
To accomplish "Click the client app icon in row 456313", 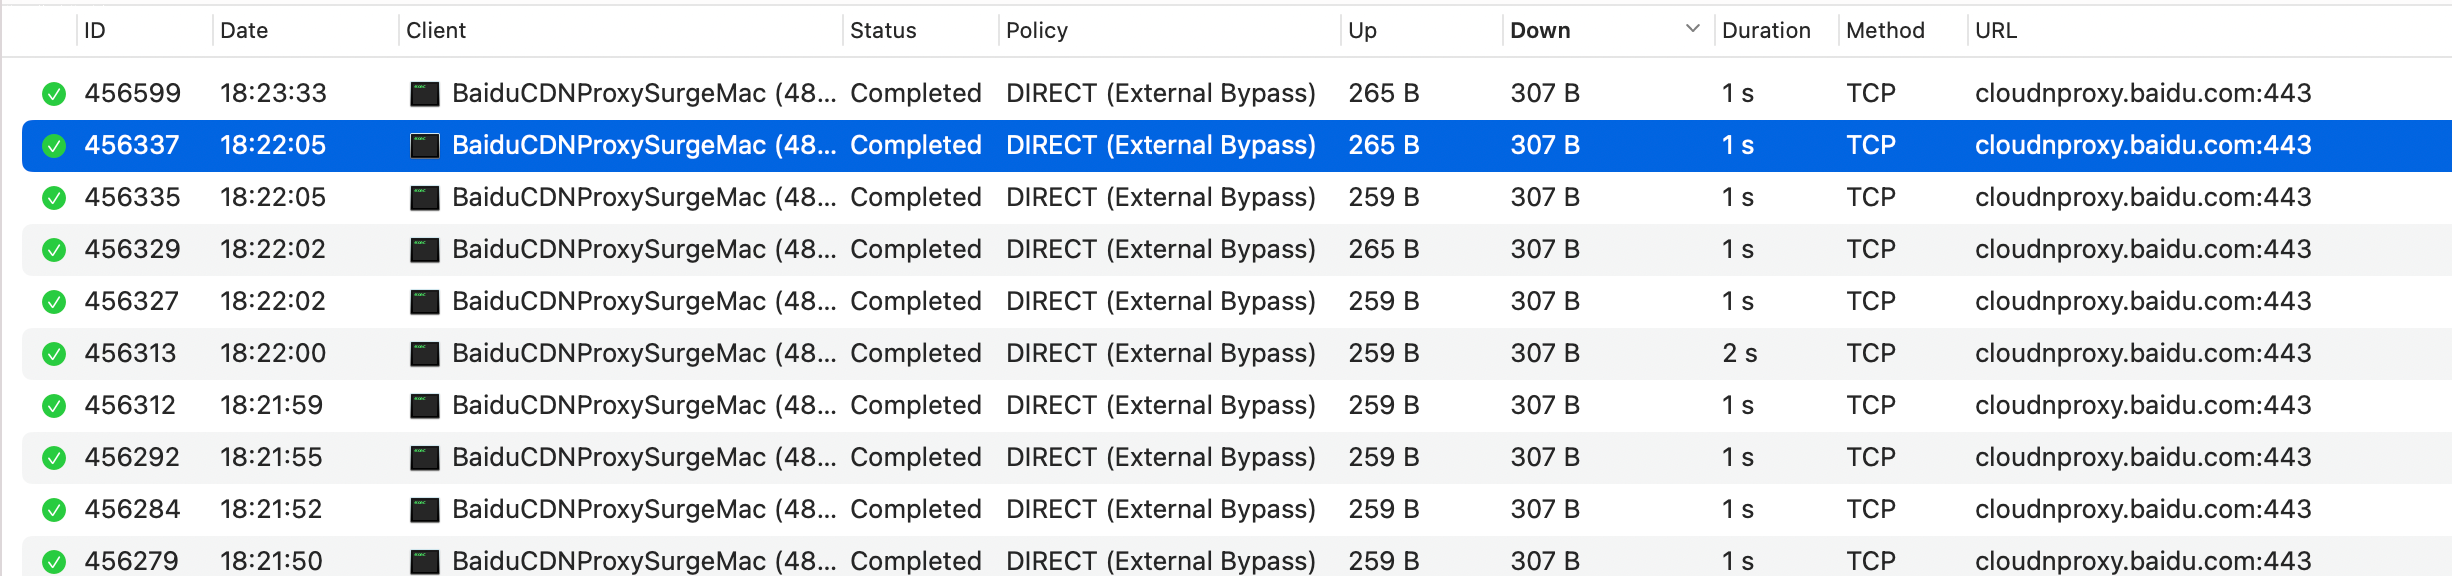I will pyautogui.click(x=425, y=354).
